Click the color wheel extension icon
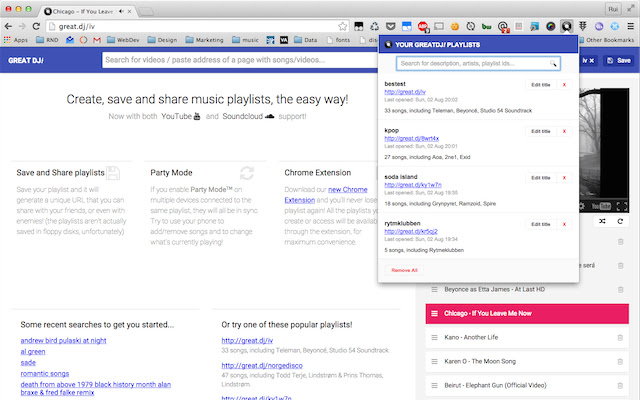This screenshot has height=400, width=640. pos(551,27)
